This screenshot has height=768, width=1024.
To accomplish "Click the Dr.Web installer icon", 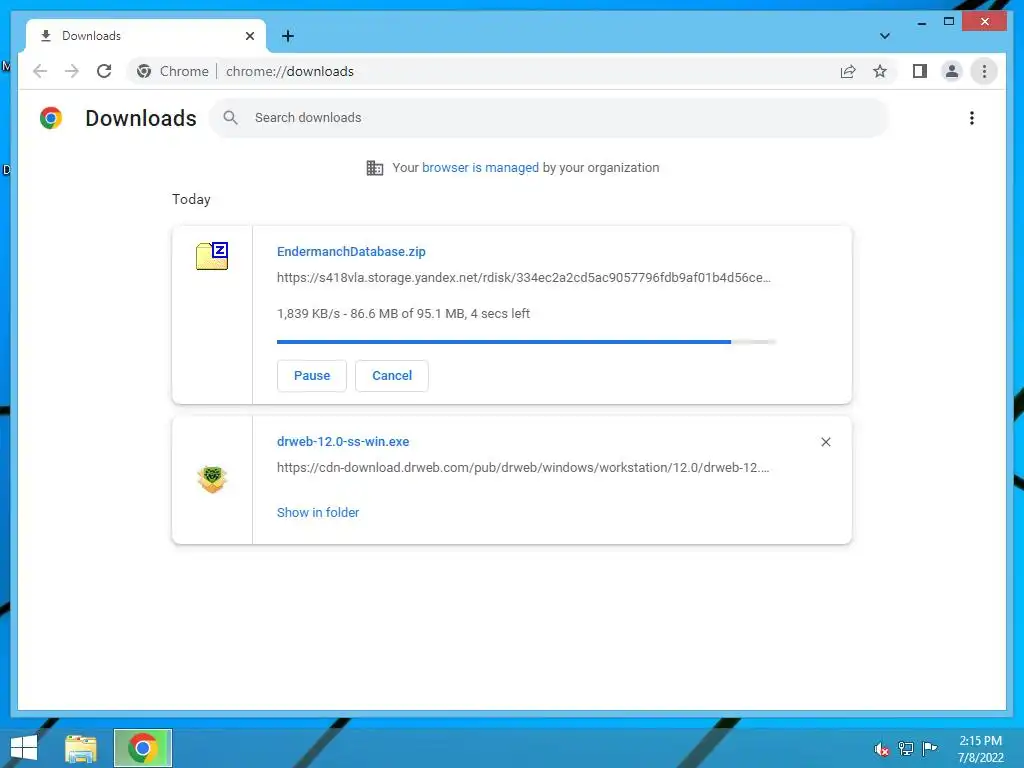I will pos(212,479).
